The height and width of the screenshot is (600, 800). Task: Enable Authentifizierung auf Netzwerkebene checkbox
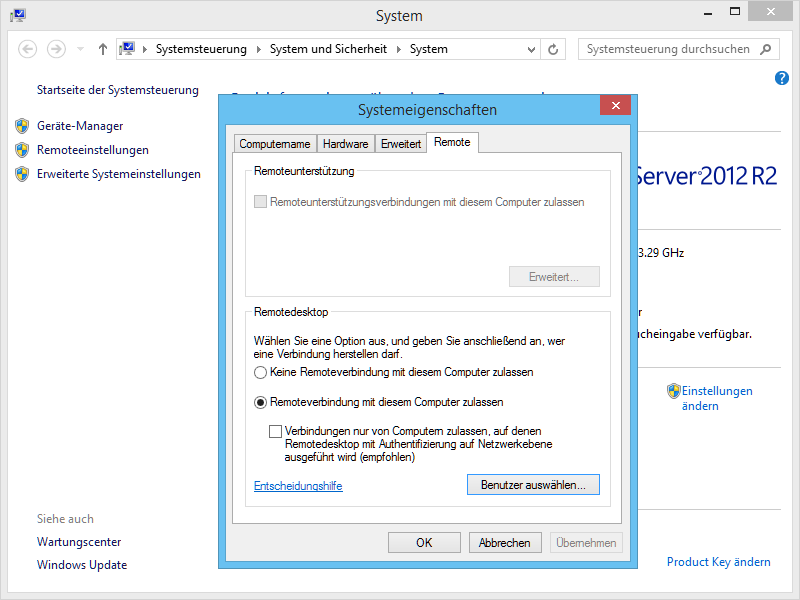[x=276, y=432]
